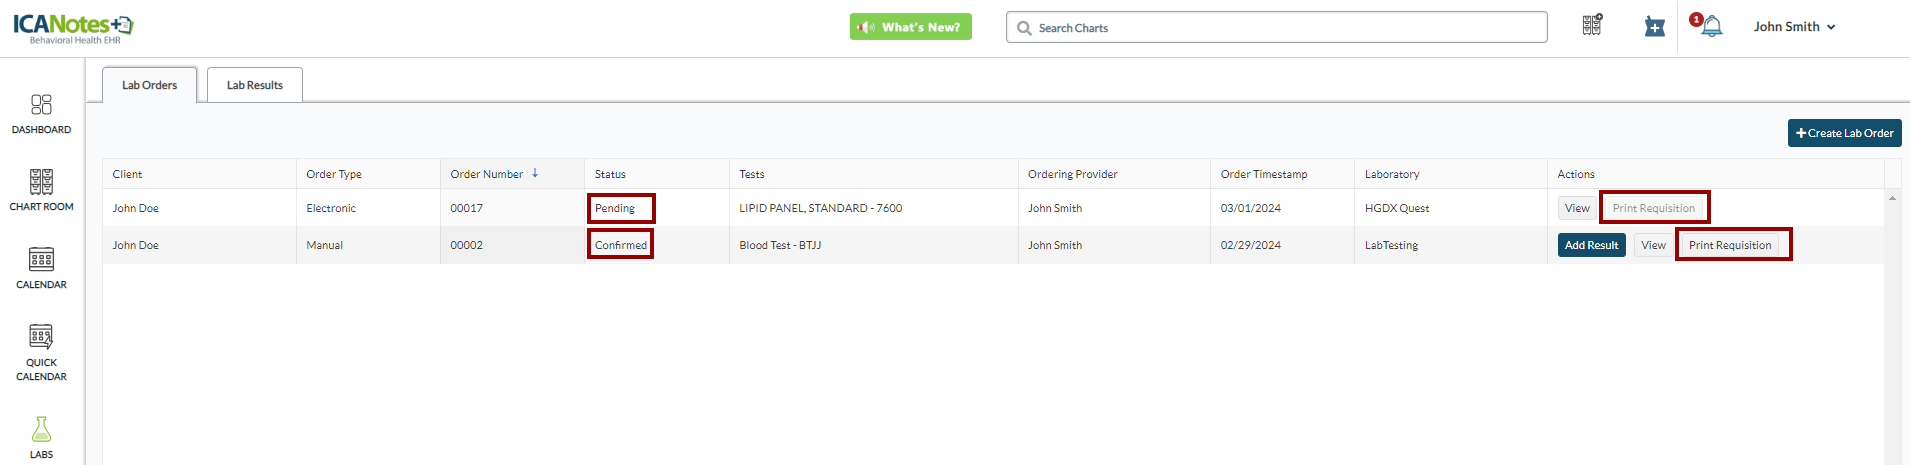This screenshot has height=465, width=1910.
Task: Click the Create Lab Order button
Action: (x=1844, y=133)
